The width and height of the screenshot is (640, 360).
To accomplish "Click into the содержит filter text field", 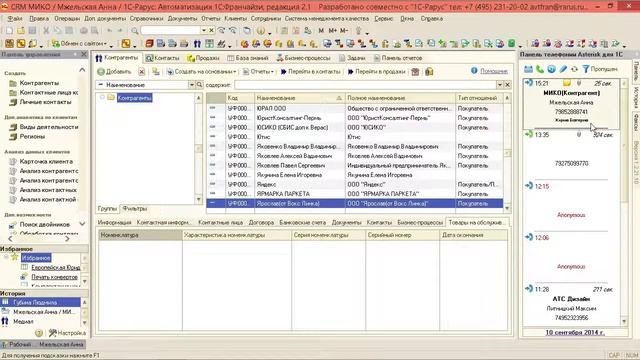I will [365, 85].
